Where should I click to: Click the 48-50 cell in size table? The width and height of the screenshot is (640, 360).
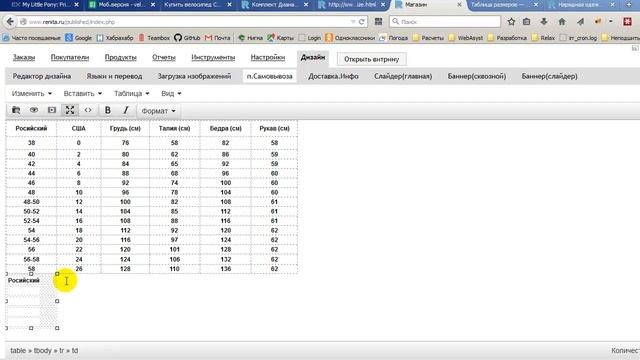pyautogui.click(x=31, y=202)
